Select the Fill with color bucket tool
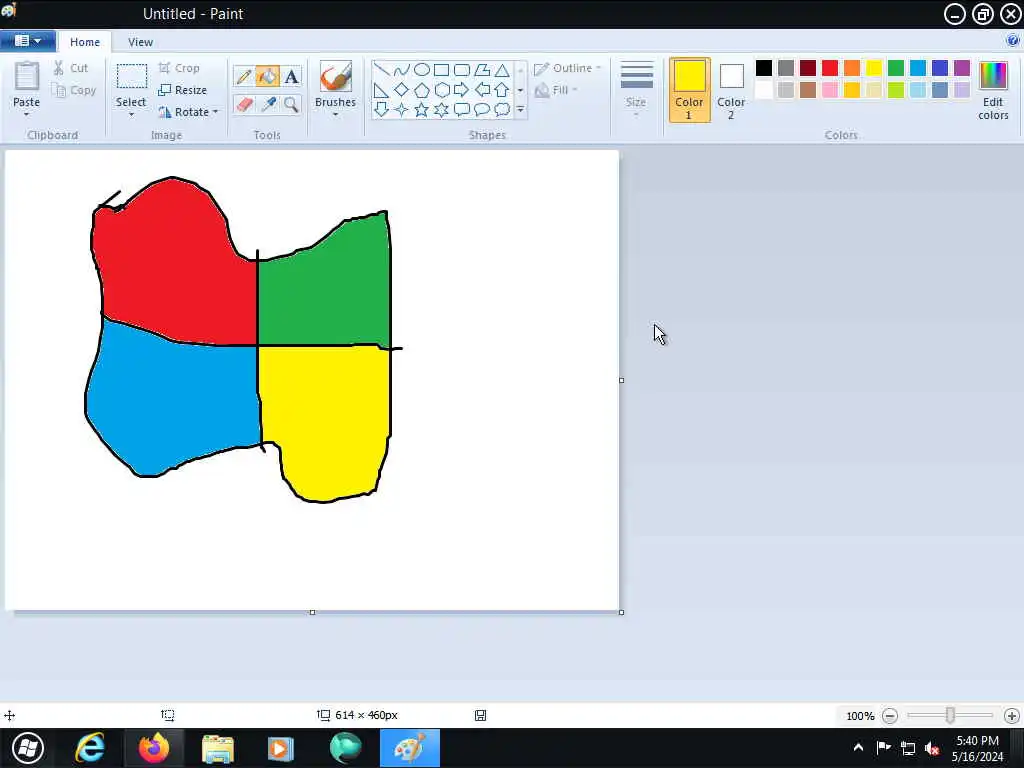 (267, 76)
